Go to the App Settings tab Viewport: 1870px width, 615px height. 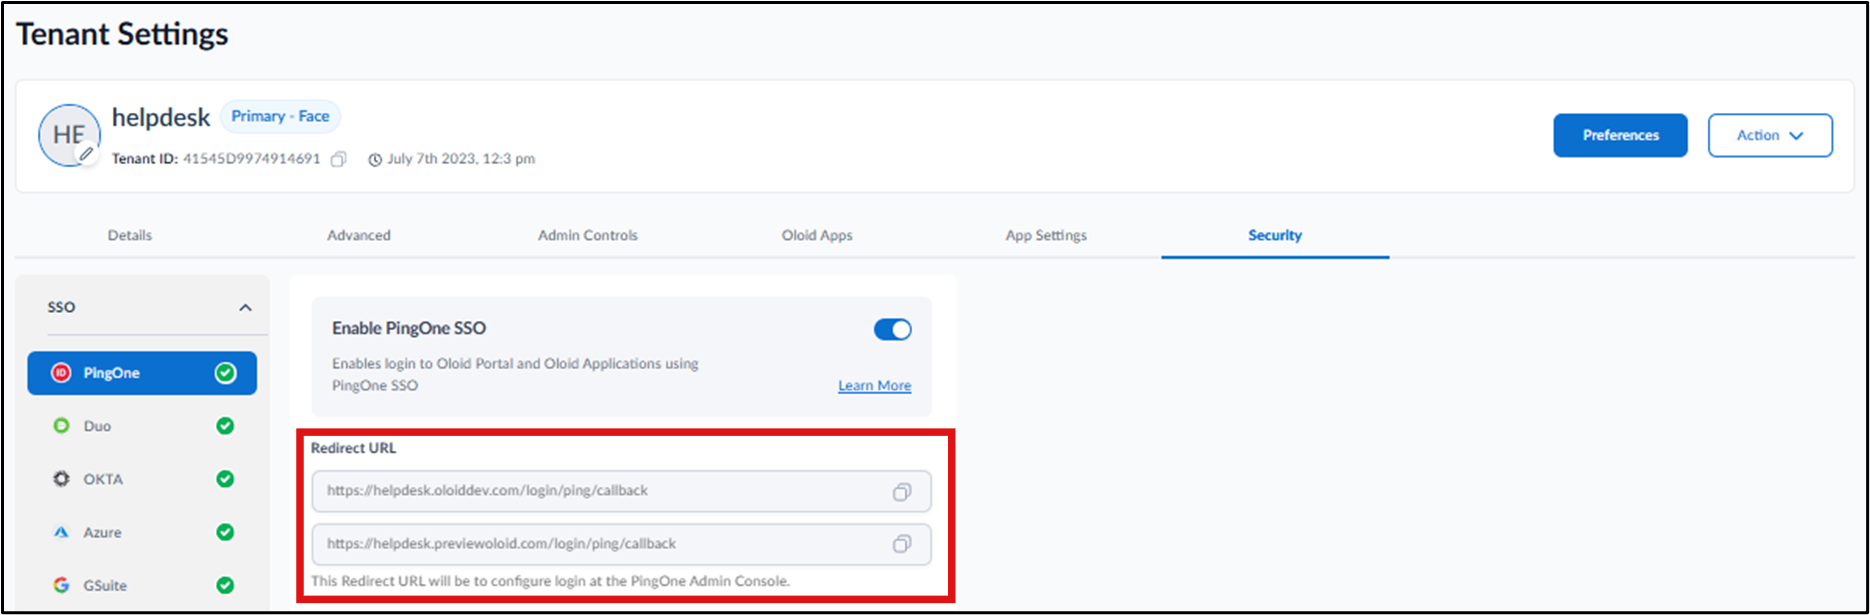coord(1046,235)
